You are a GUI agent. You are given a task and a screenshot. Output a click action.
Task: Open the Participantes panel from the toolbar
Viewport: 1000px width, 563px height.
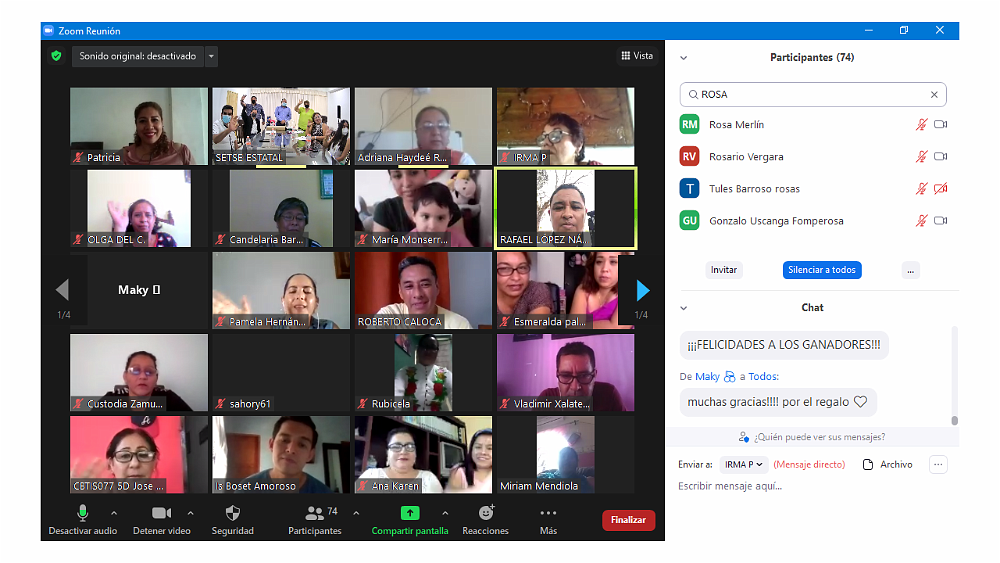click(315, 513)
